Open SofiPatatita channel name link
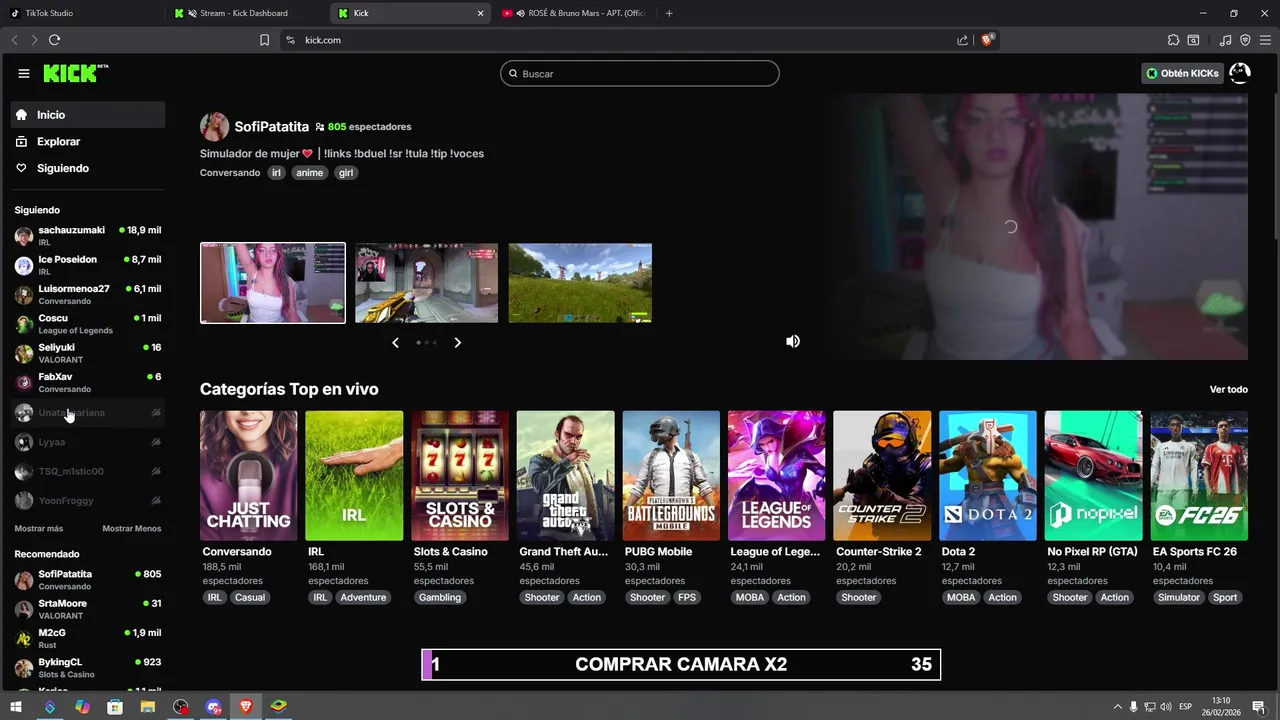1280x720 pixels. click(x=271, y=127)
